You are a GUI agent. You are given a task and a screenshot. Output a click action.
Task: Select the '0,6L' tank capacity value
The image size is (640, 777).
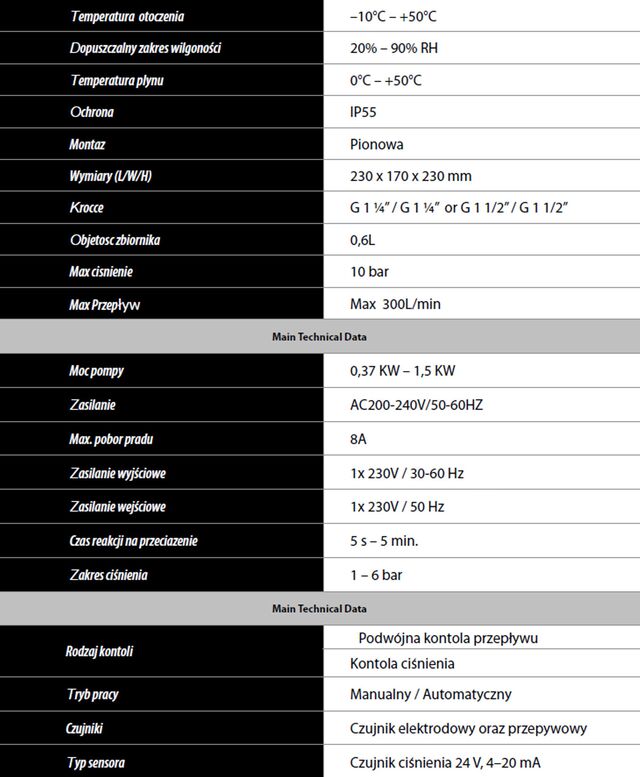click(x=364, y=241)
